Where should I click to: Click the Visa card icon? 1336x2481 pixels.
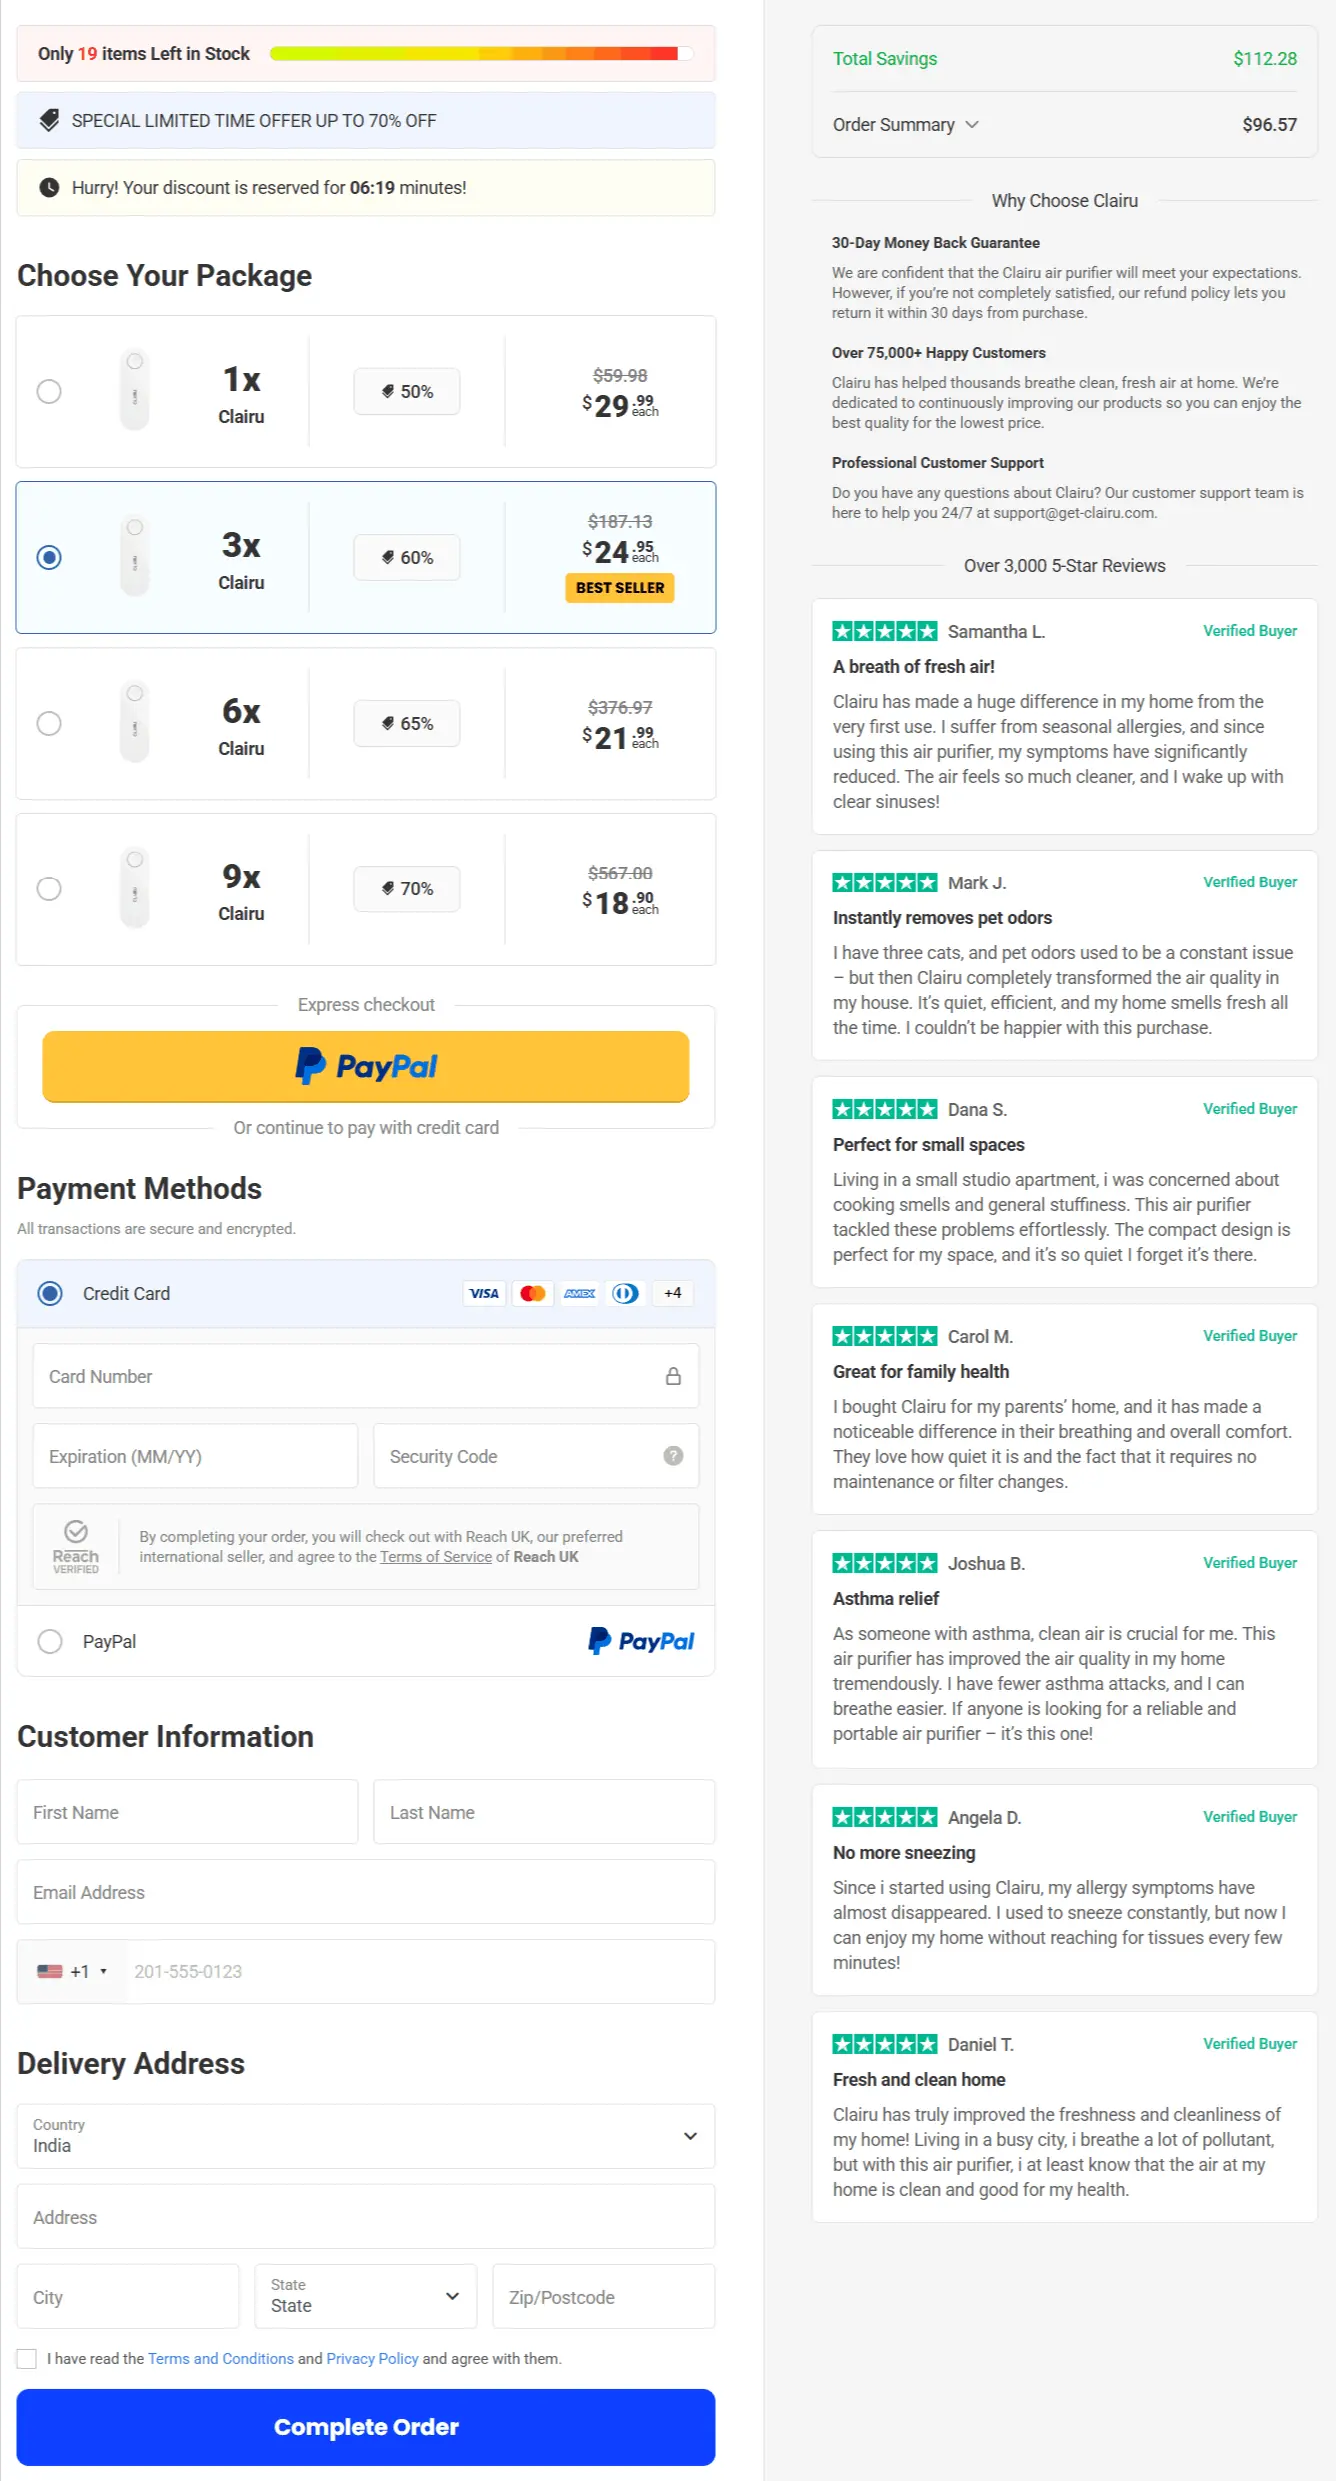[484, 1292]
